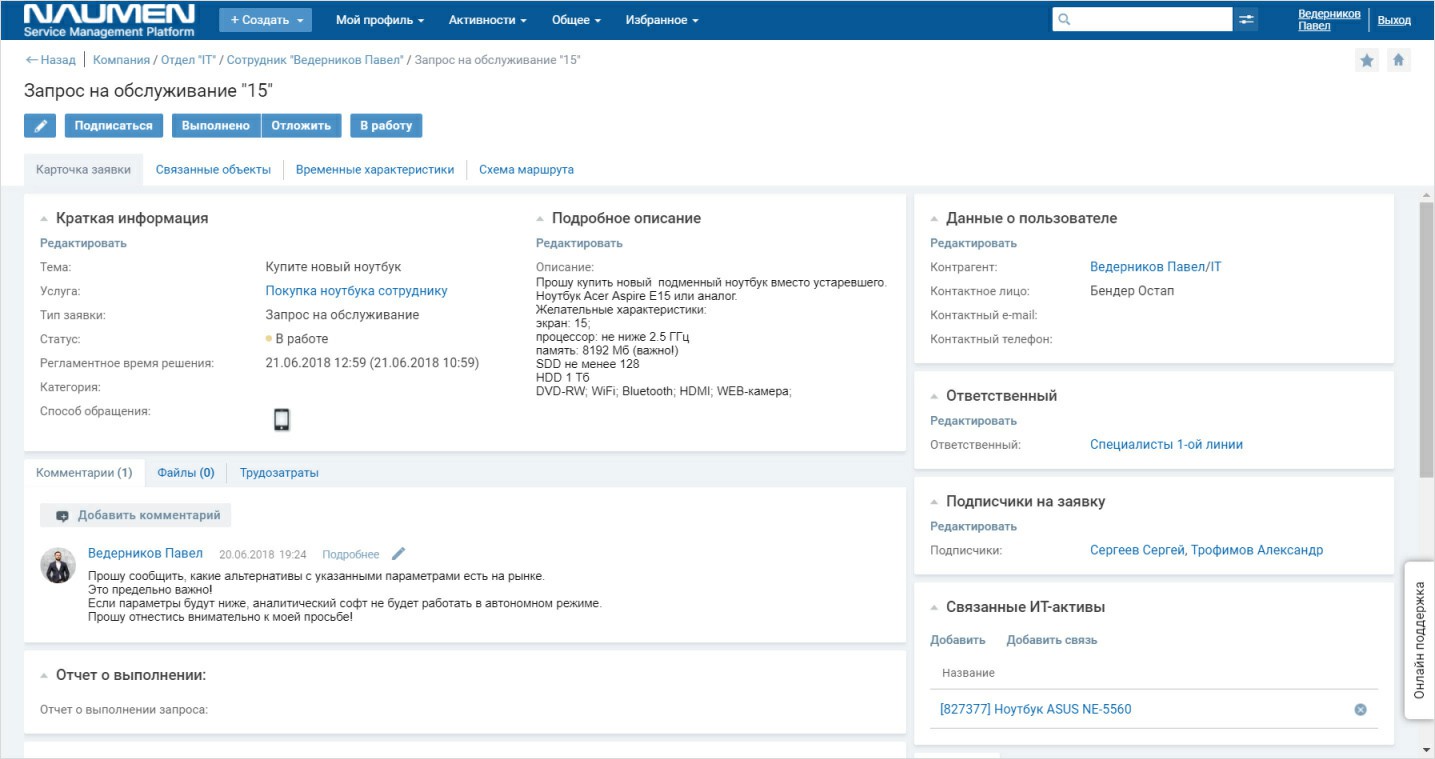
Task: Click the home icon in breadcrumb bar
Action: (1398, 60)
